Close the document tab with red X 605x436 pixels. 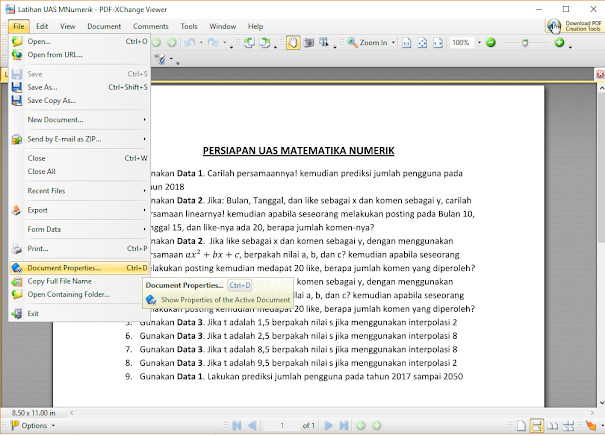(x=600, y=74)
